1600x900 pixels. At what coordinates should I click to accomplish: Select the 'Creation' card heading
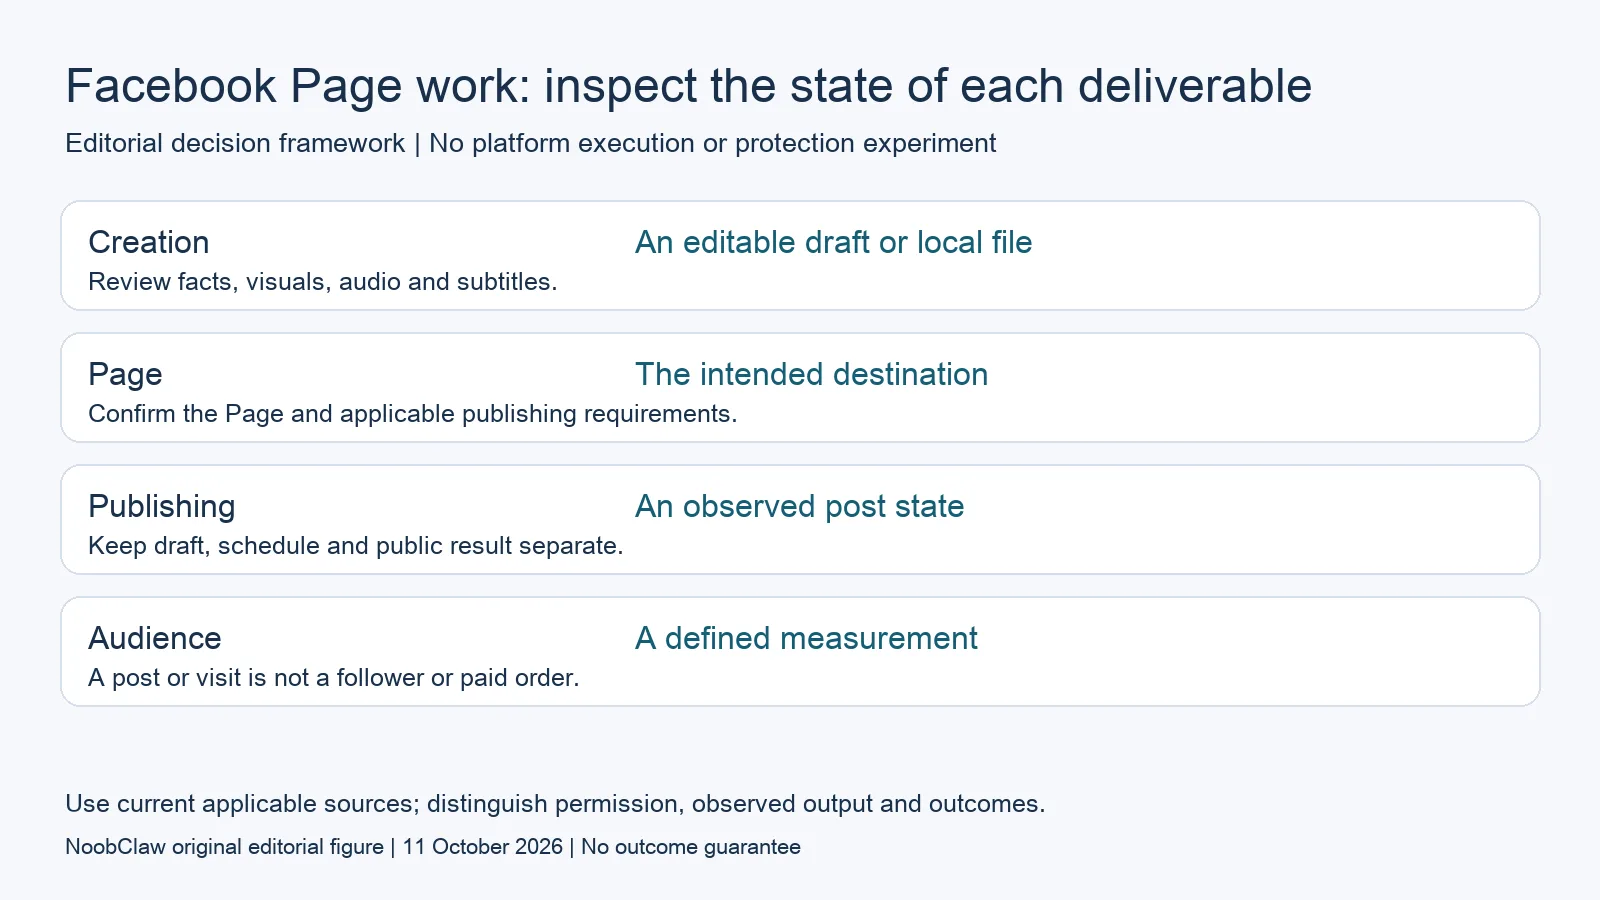click(x=149, y=242)
